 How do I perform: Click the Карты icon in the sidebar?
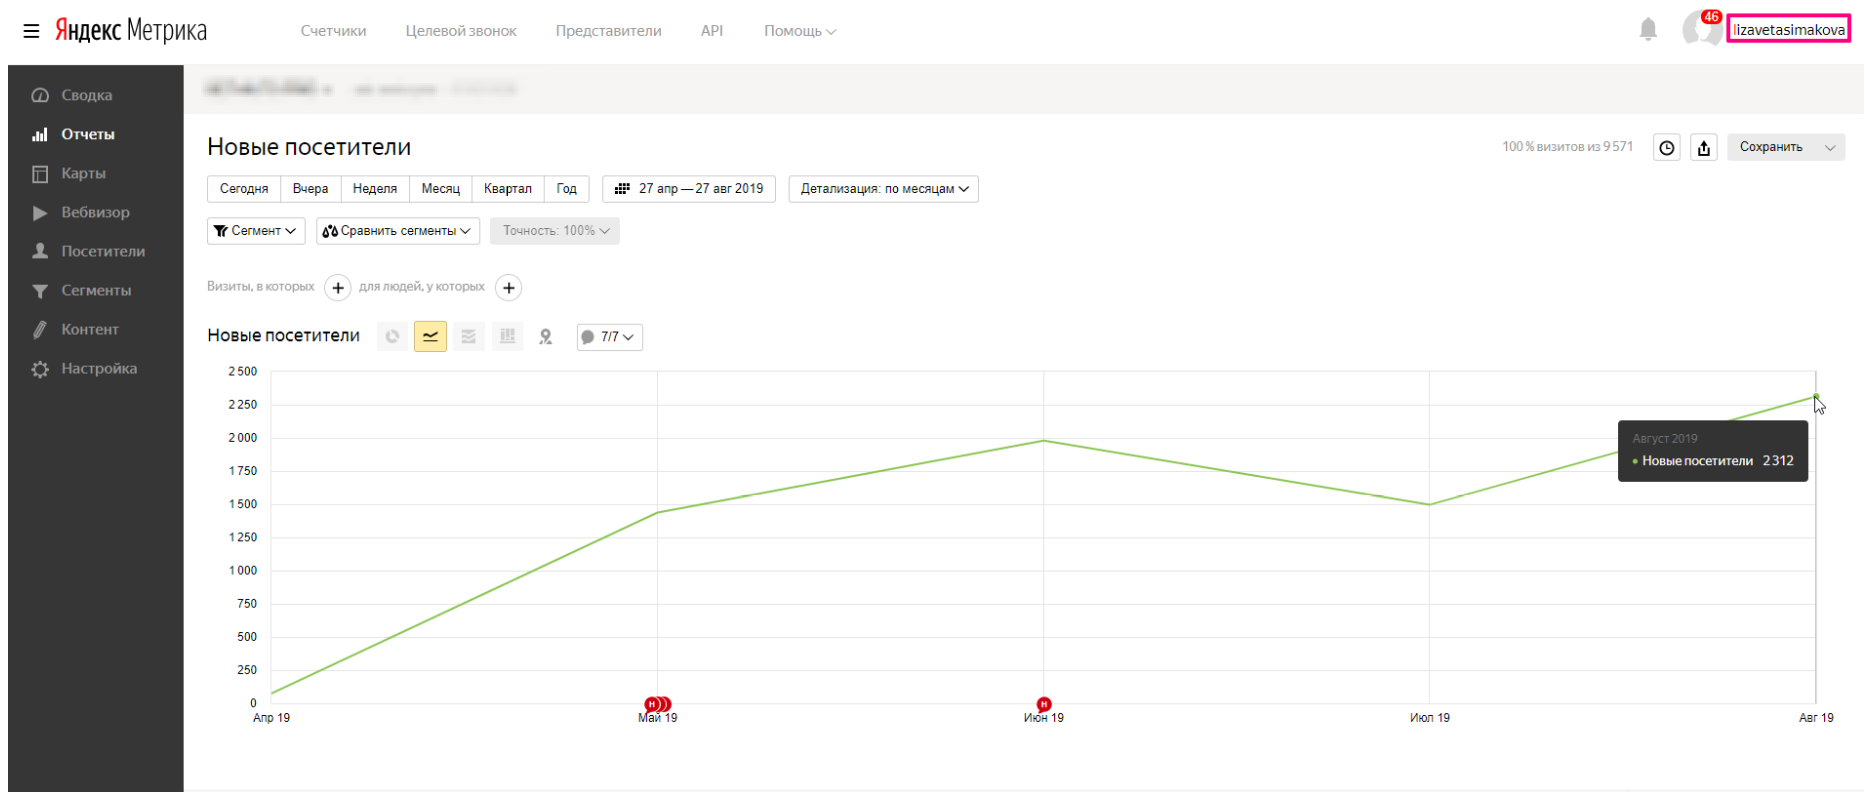point(40,174)
